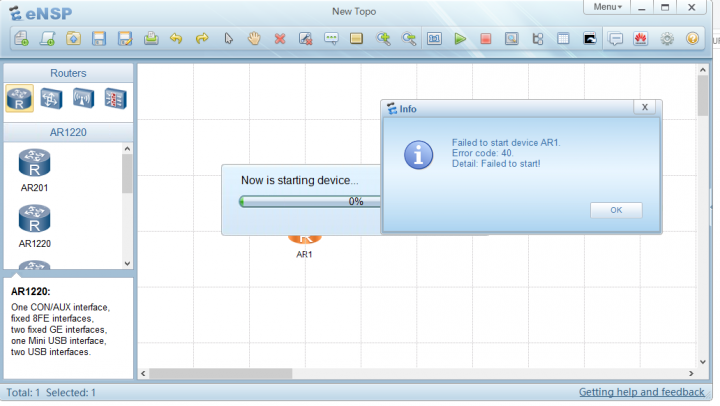Click the Undo arrow in toolbar
The width and height of the screenshot is (720, 406).
pyautogui.click(x=176, y=39)
